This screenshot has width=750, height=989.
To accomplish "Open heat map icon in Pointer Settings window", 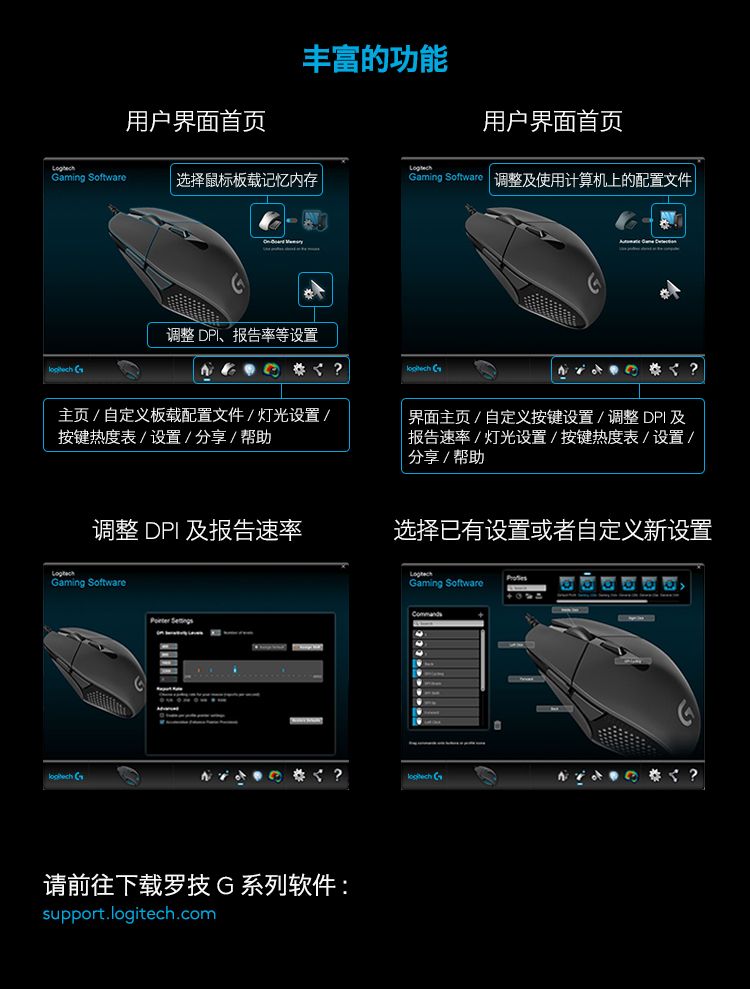I will (275, 776).
